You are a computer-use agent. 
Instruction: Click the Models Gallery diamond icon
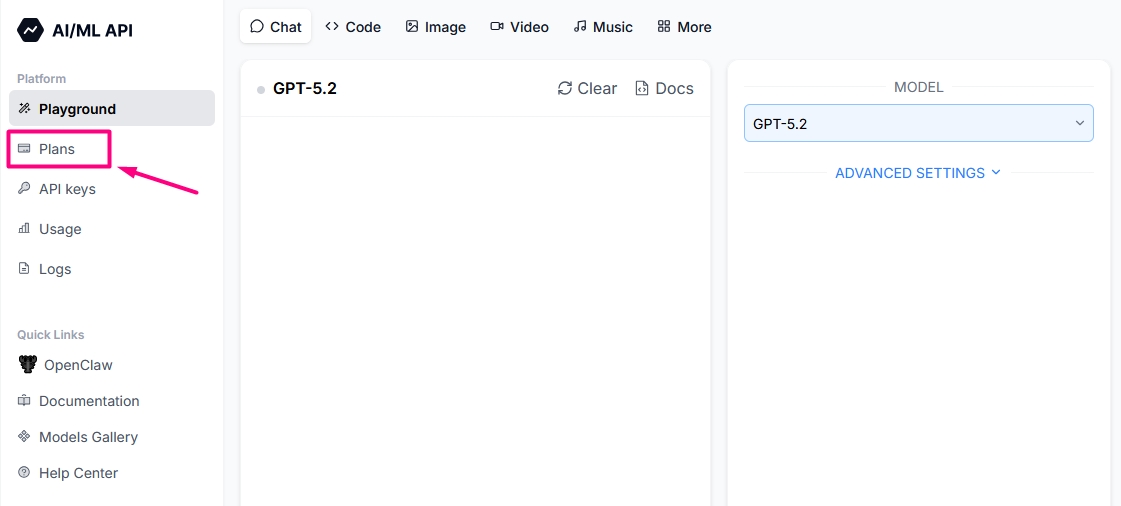click(24, 436)
